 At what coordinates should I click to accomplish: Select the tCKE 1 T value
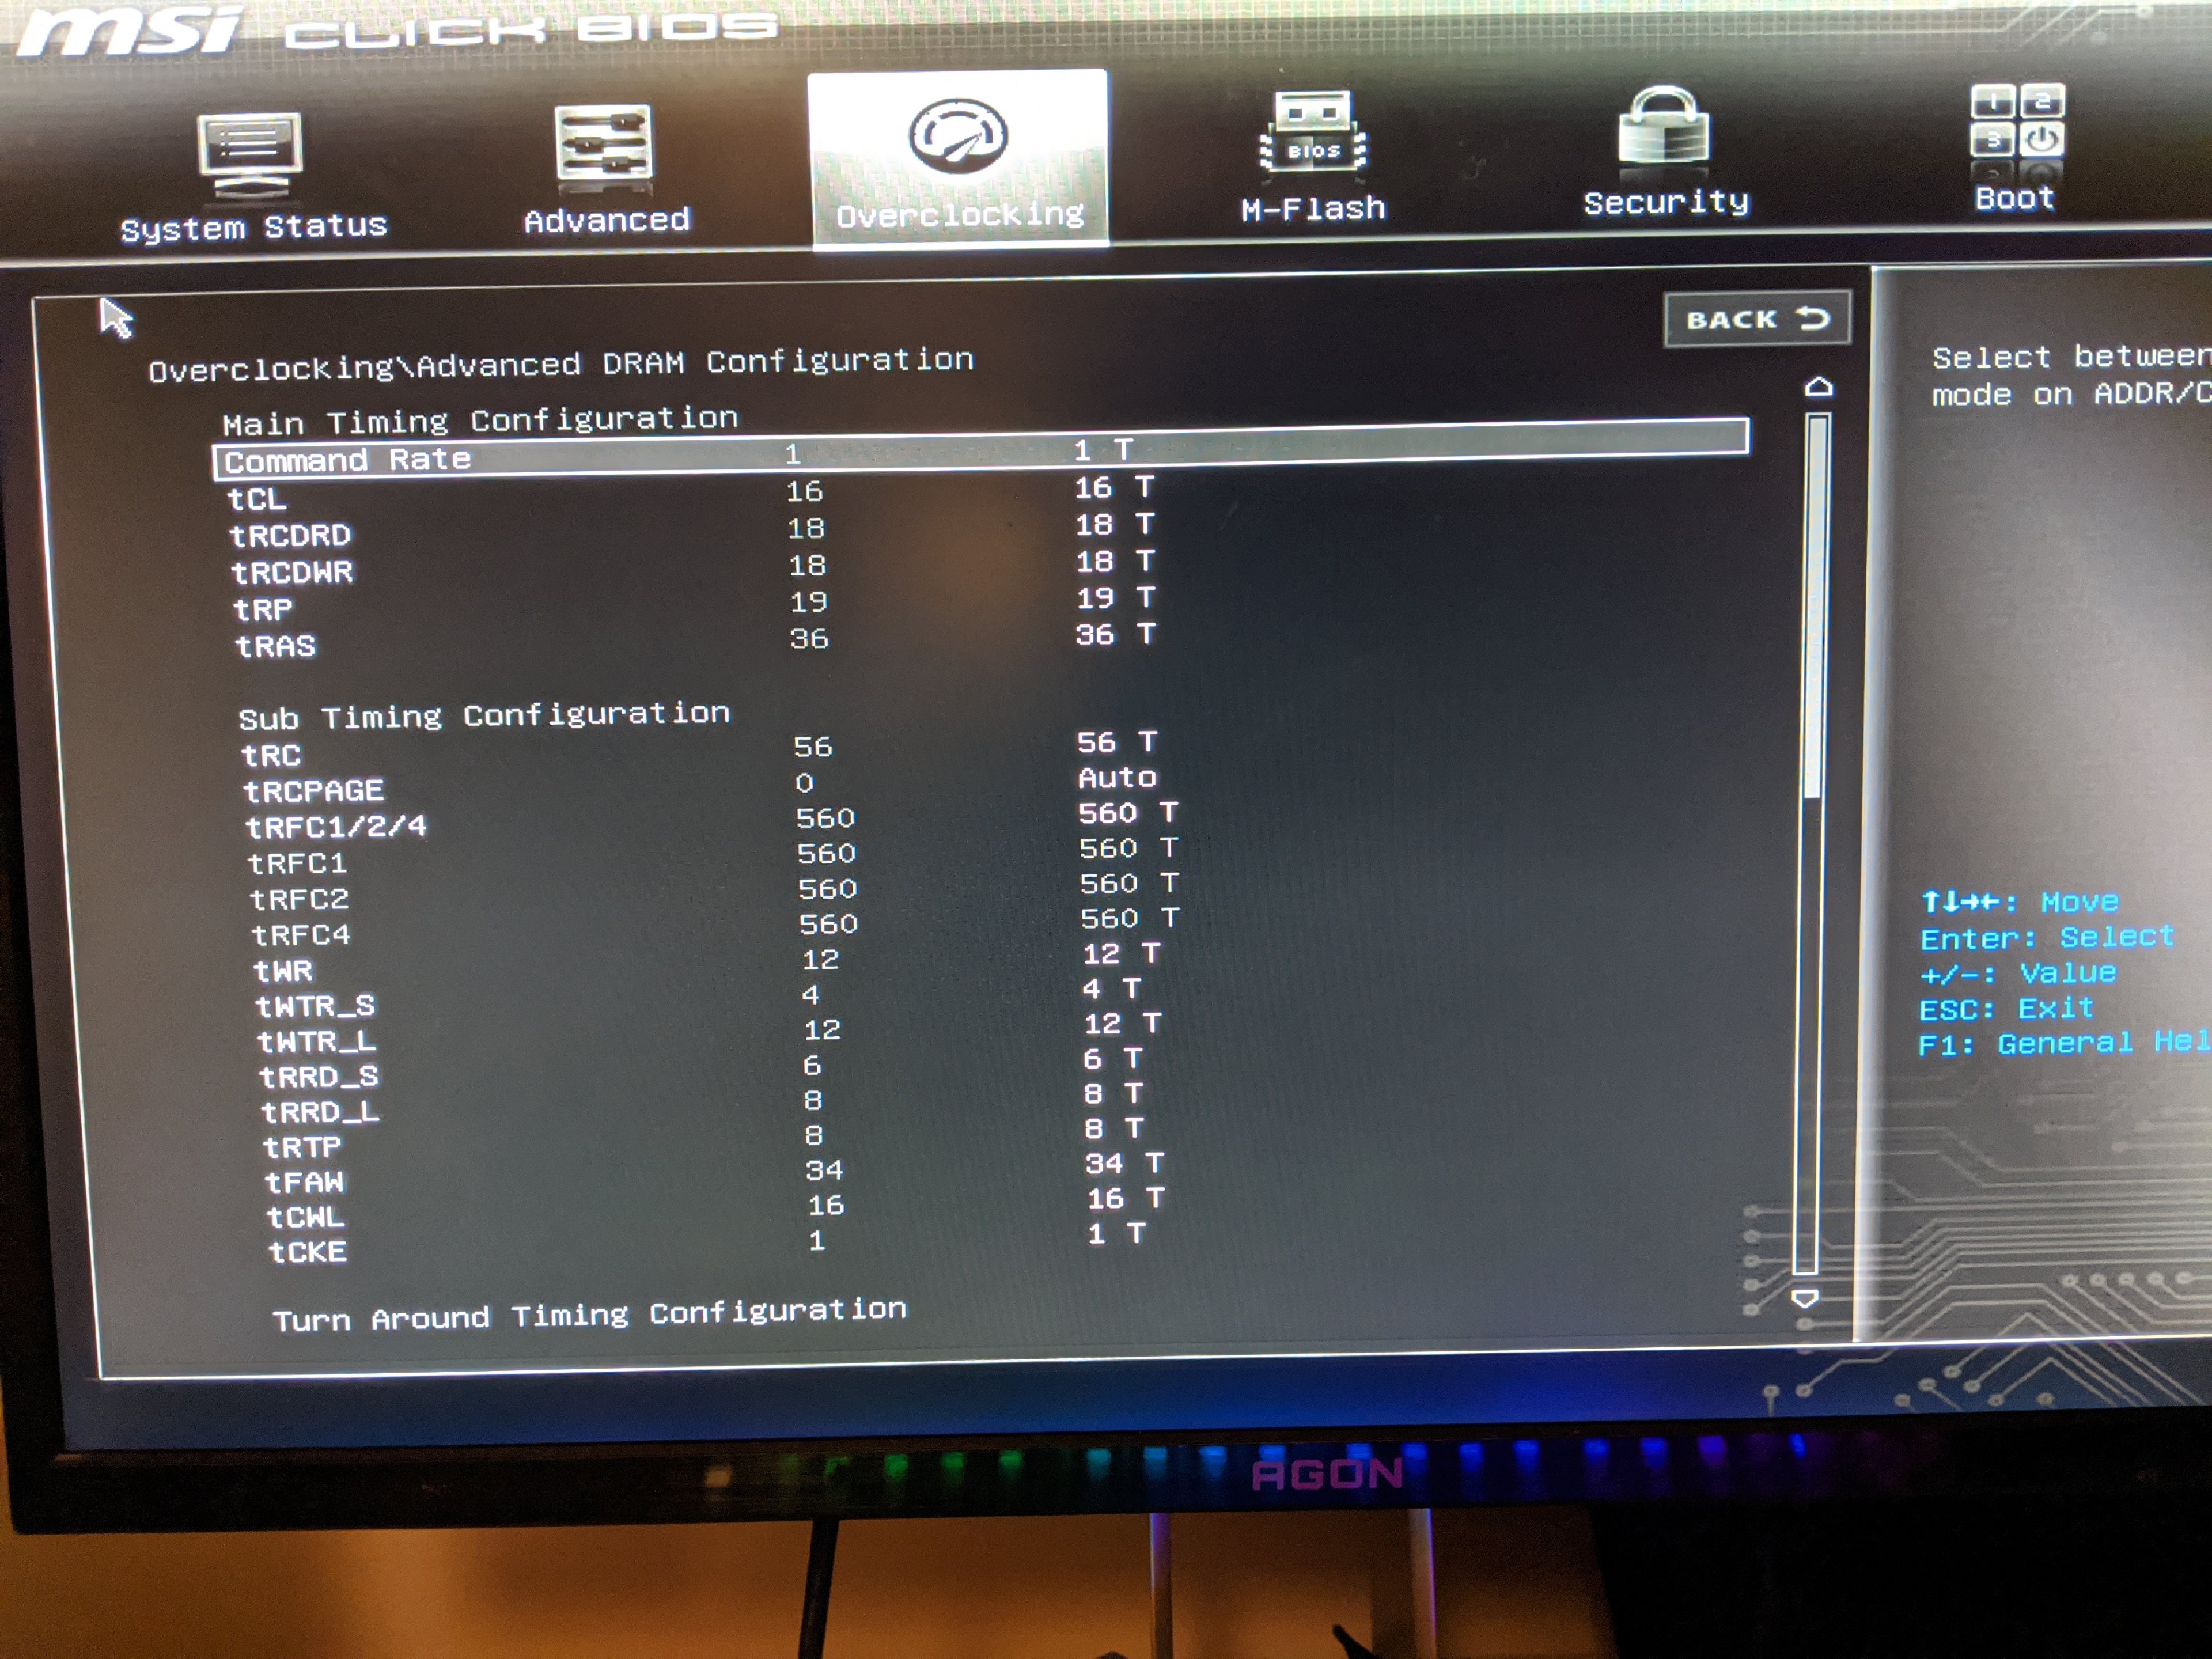[1114, 1234]
